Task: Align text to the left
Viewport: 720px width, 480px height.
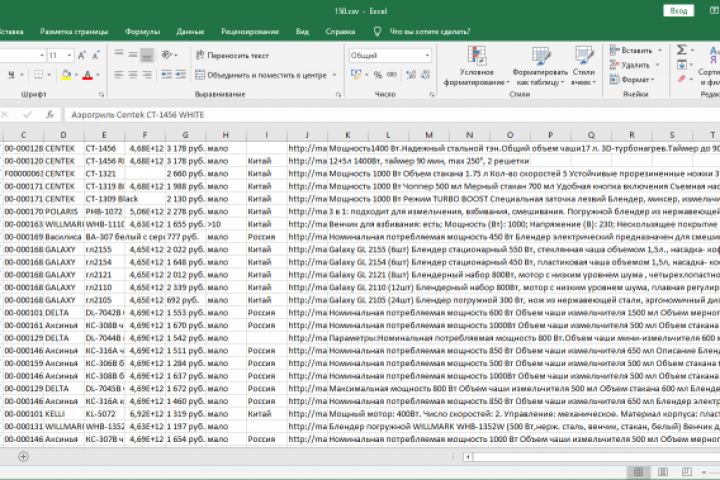Action: point(118,74)
